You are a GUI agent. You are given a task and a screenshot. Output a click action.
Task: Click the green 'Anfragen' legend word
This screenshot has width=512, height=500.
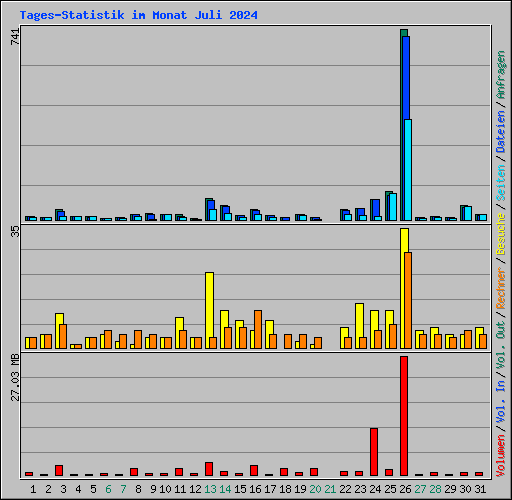pyautogui.click(x=501, y=75)
